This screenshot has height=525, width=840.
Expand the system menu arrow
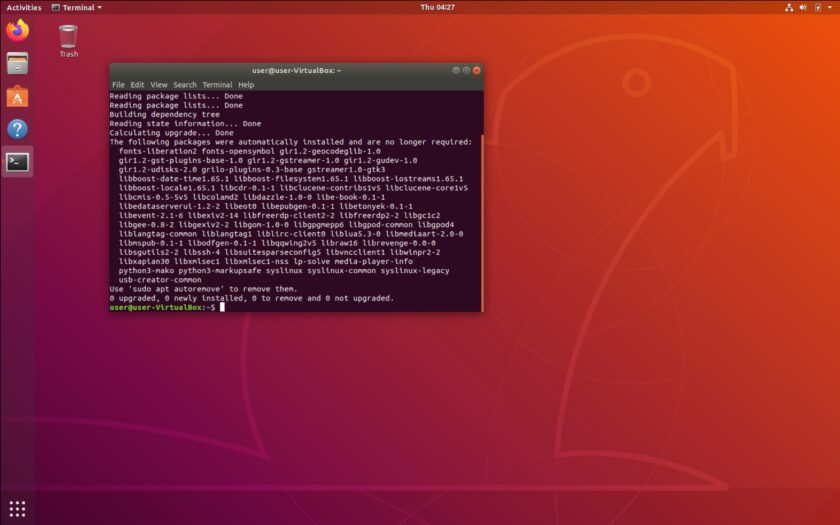pos(830,8)
